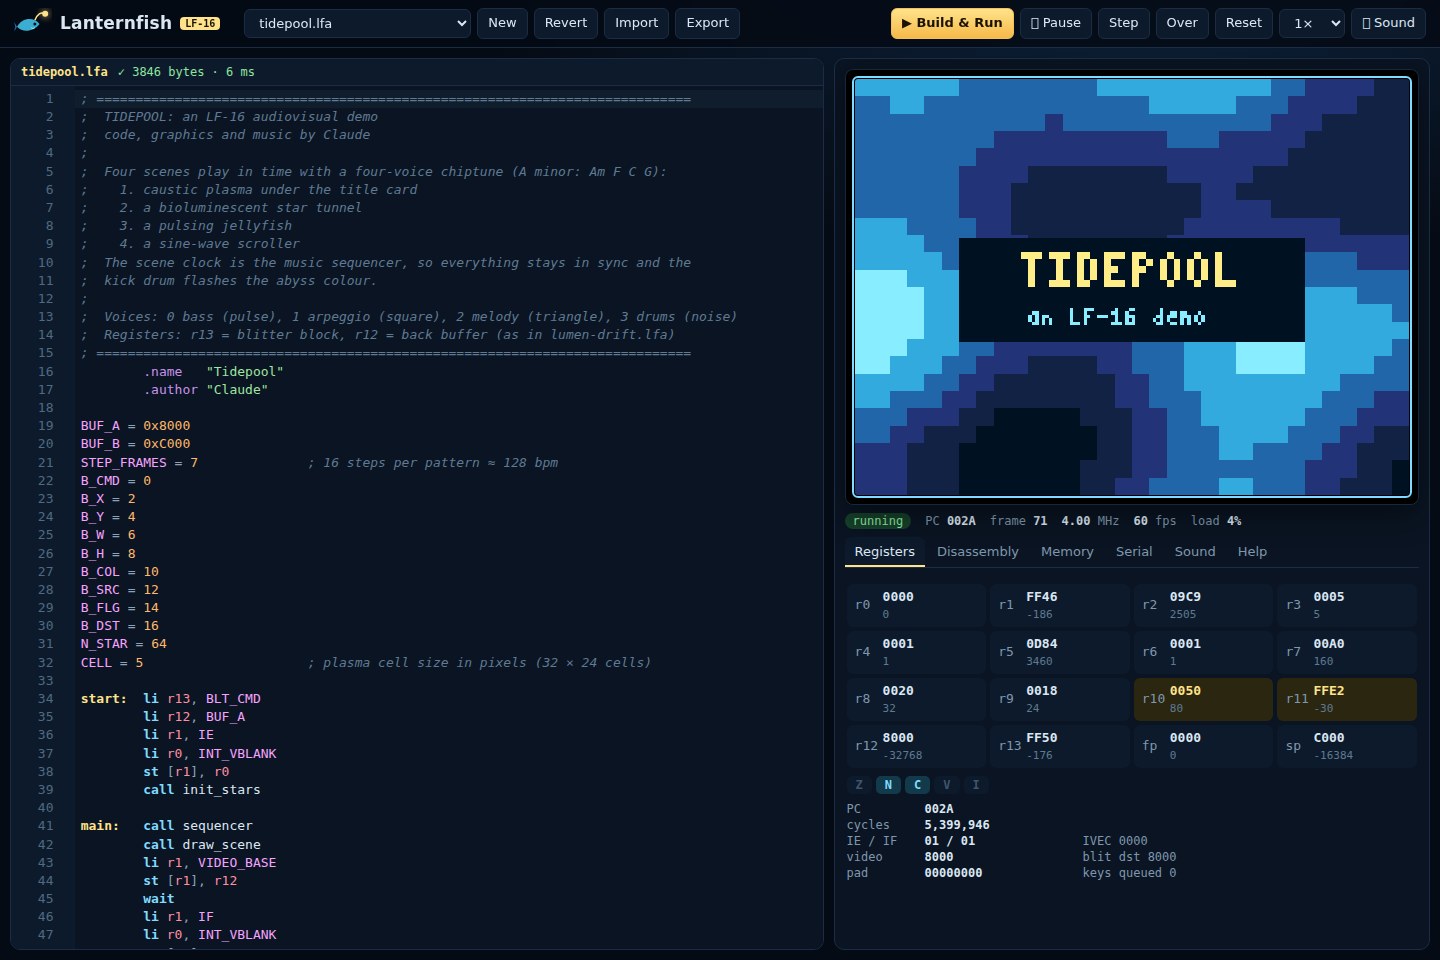Image resolution: width=1440 pixels, height=960 pixels.
Task: Click the Over step button
Action: [1182, 23]
